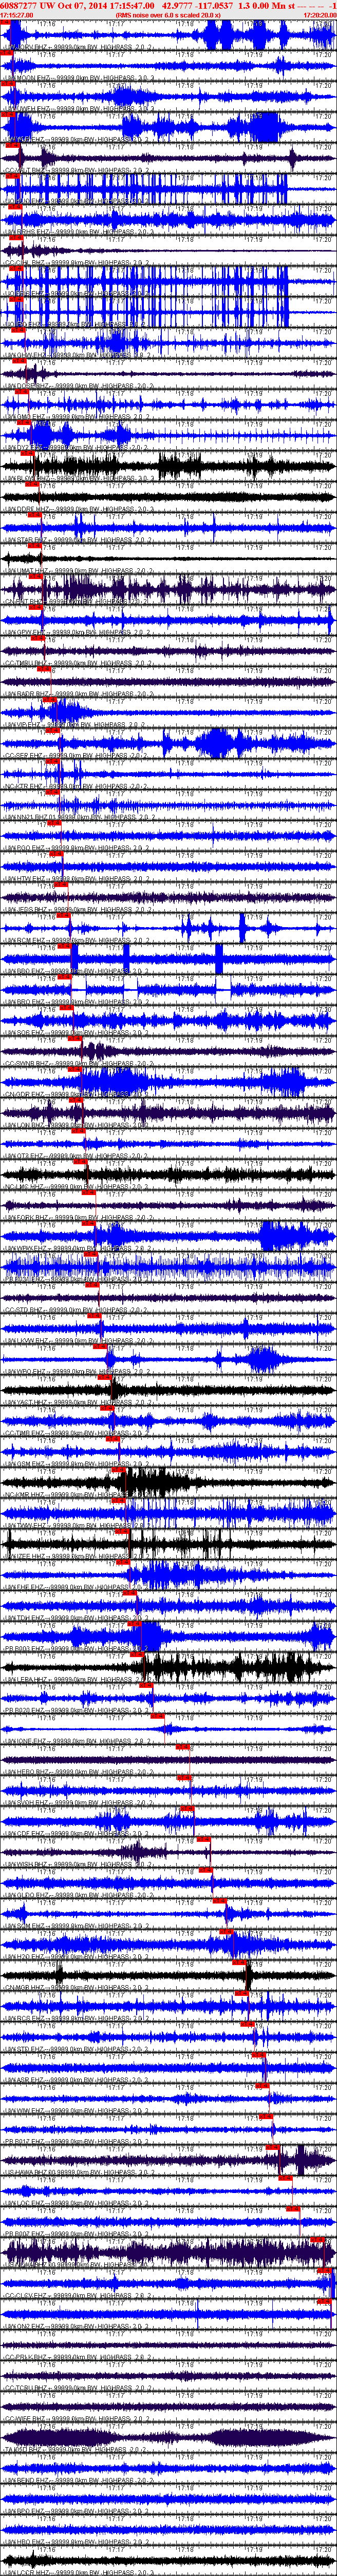Select the UW.OT3 EHZ trace label
The width and height of the screenshot is (337, 2576).
(78, 1155)
